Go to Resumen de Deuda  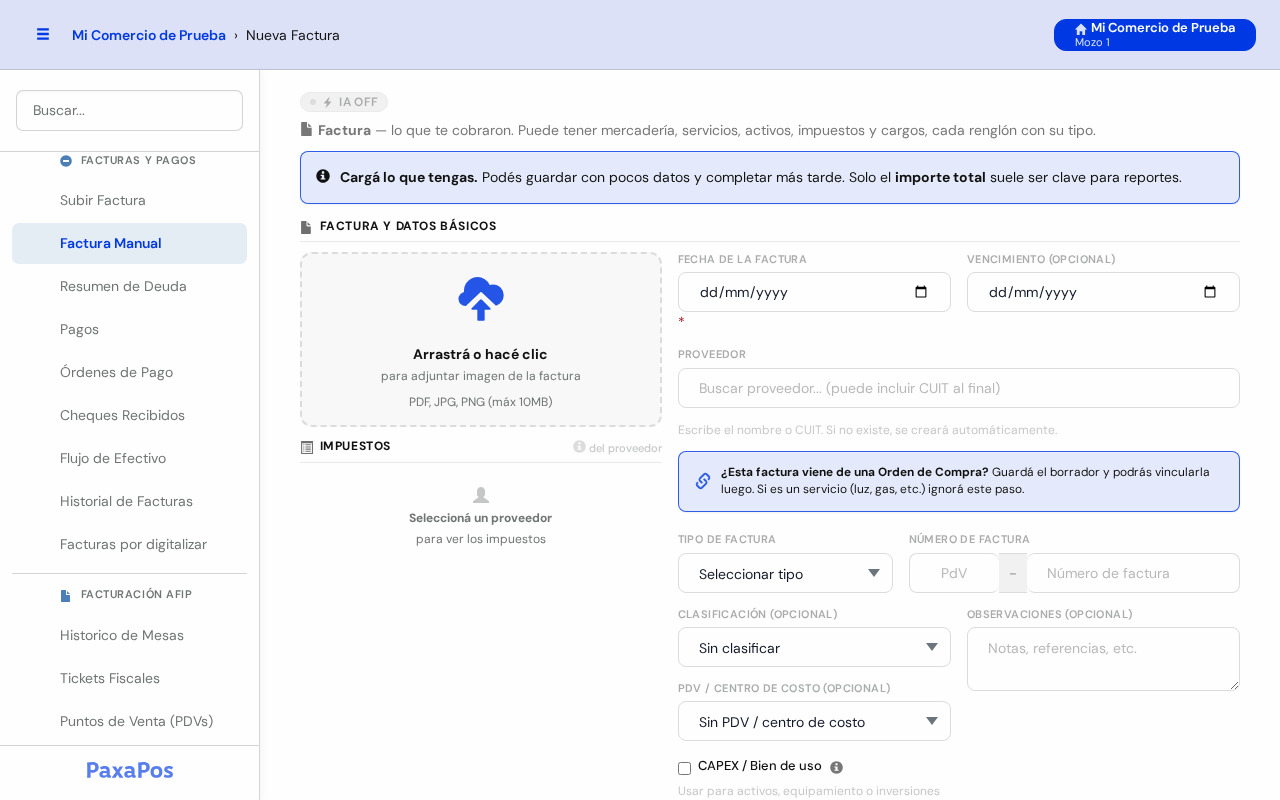coord(129,286)
